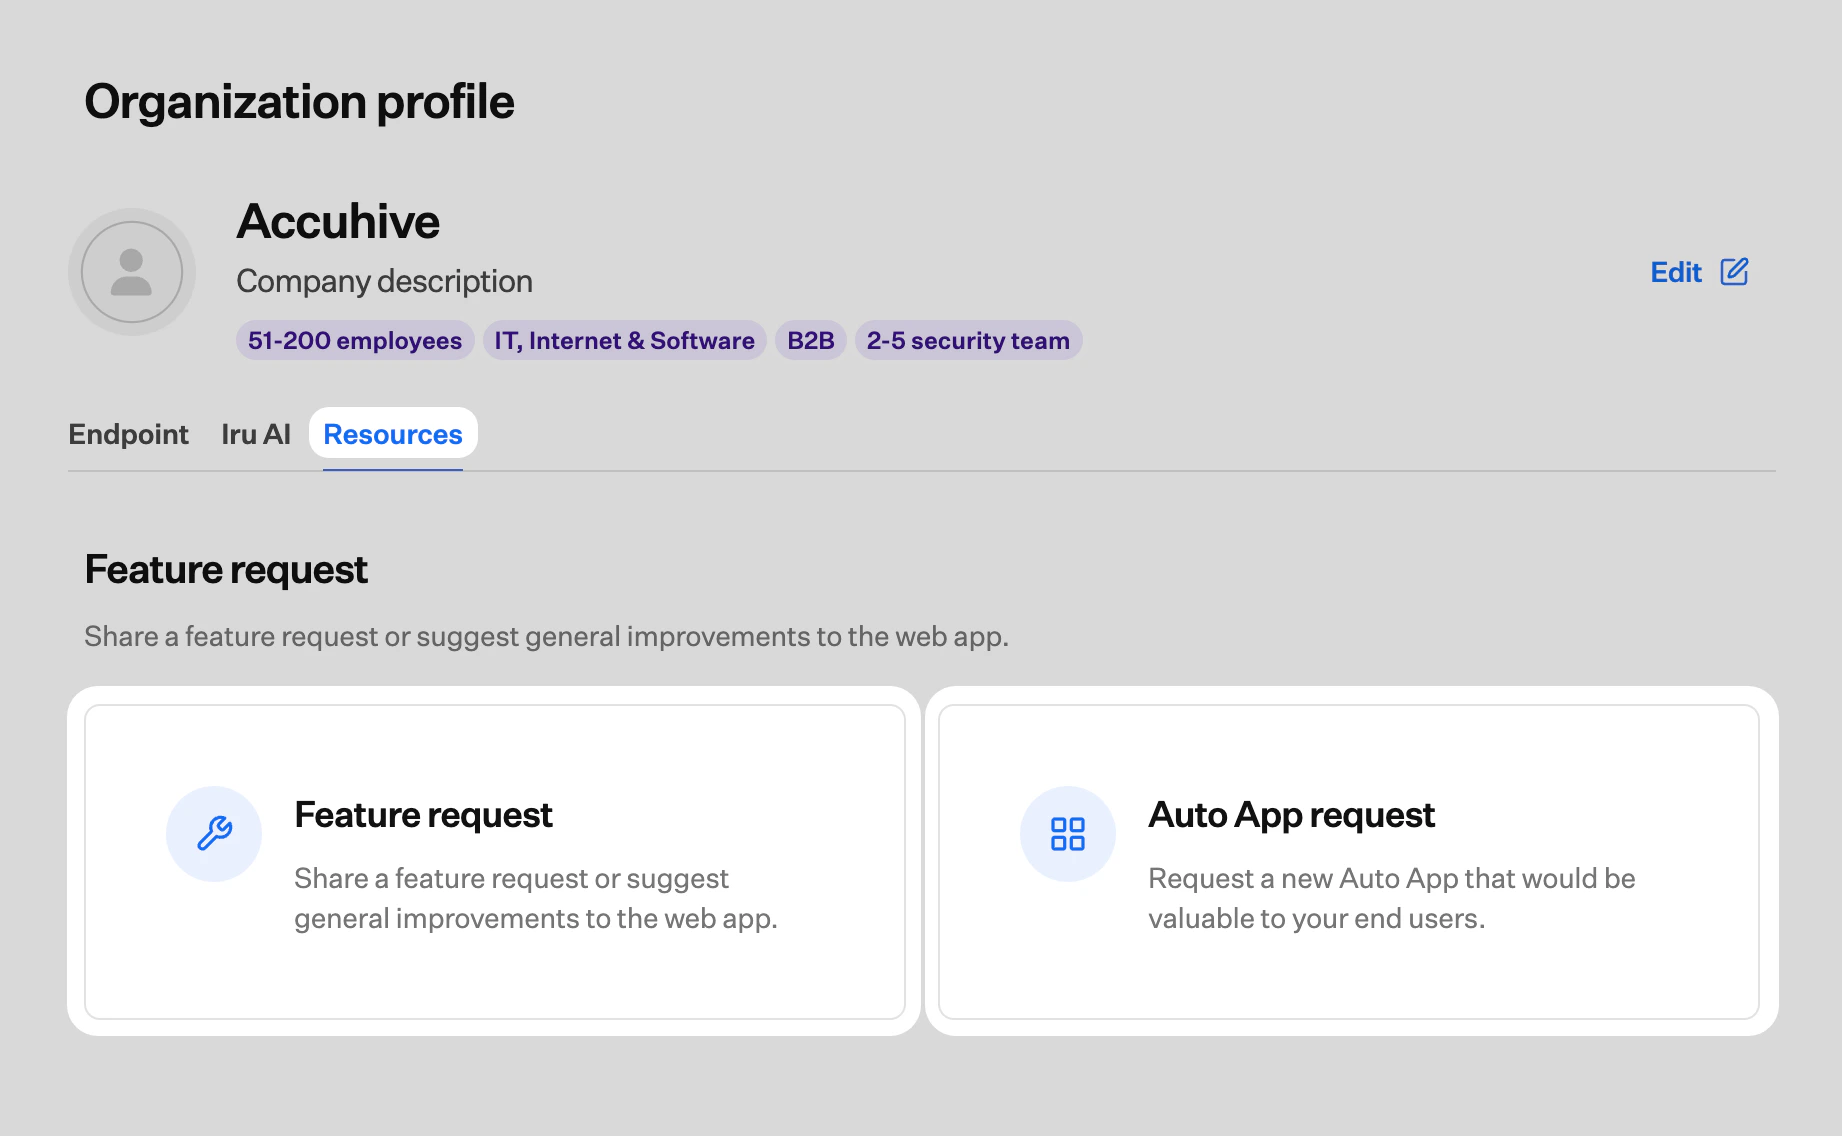1842x1136 pixels.
Task: Click the grid icon on Auto App request card
Action: click(1068, 833)
